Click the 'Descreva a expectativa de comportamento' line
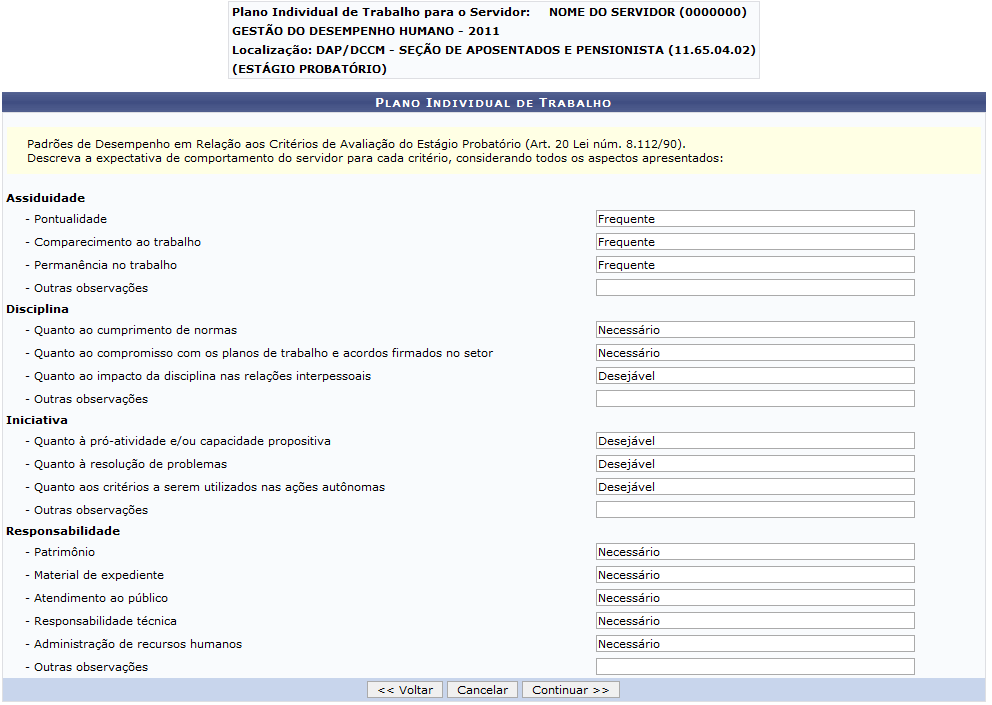The image size is (992, 705). pyautogui.click(x=375, y=158)
